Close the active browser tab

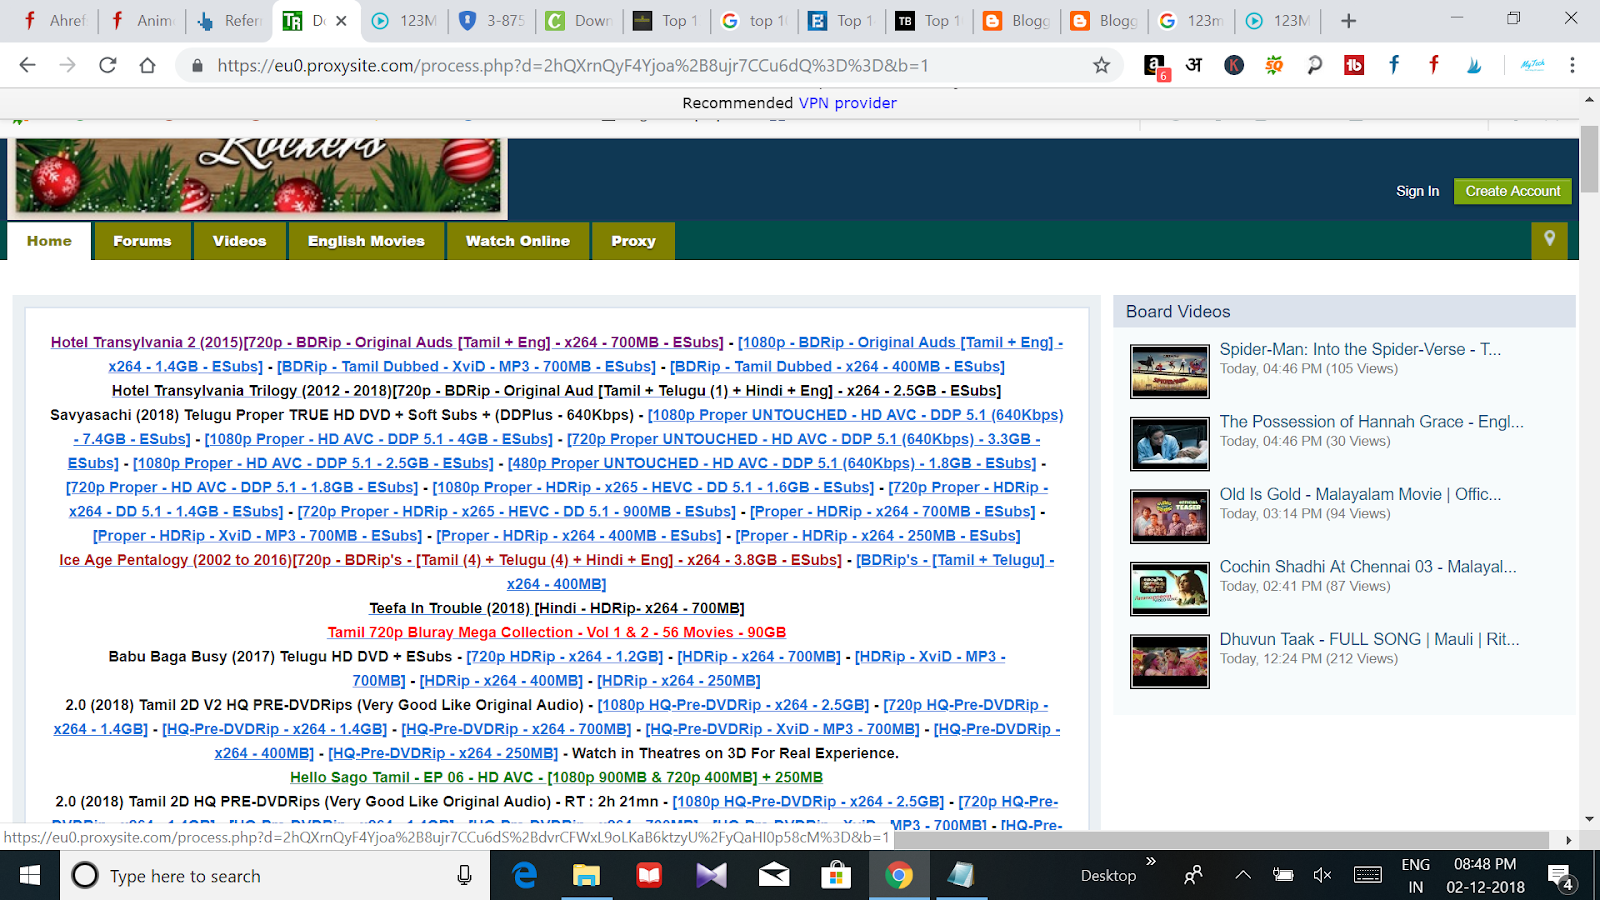(x=341, y=20)
